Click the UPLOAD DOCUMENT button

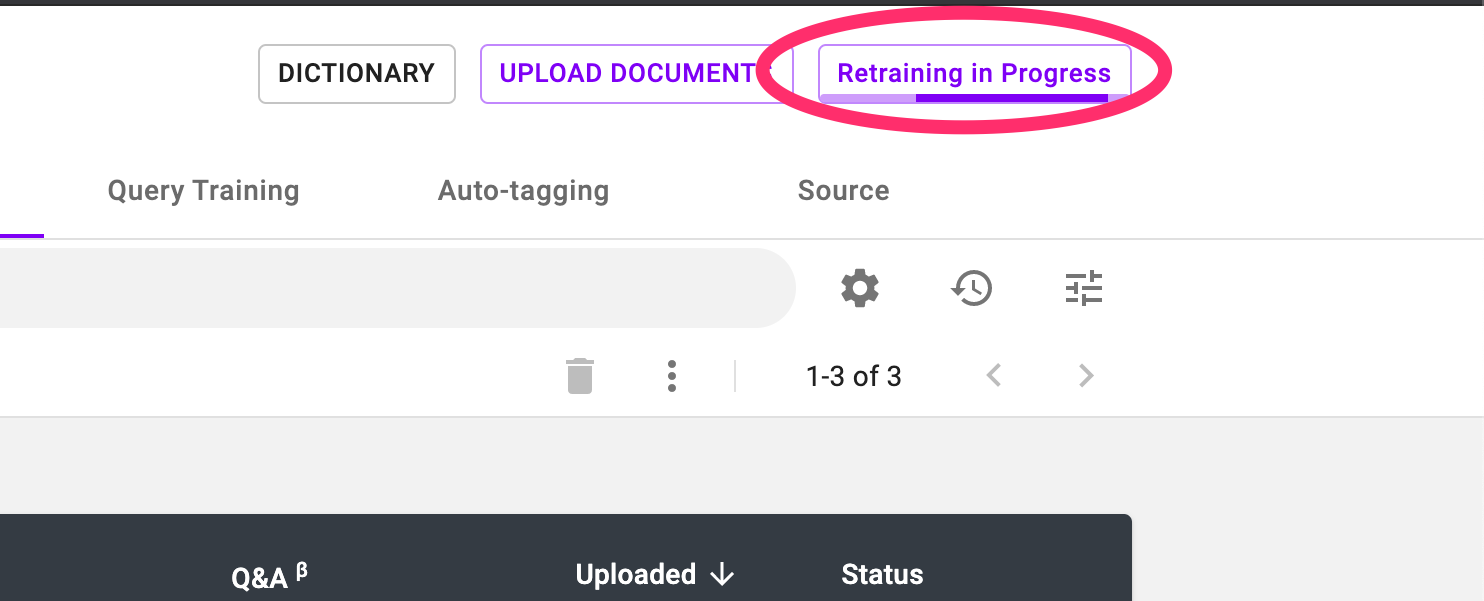637,74
